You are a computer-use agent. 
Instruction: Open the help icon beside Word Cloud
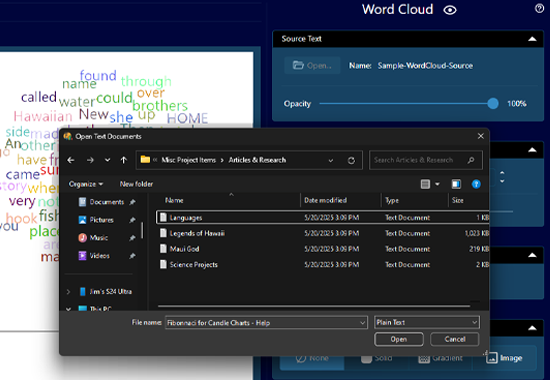539,8
